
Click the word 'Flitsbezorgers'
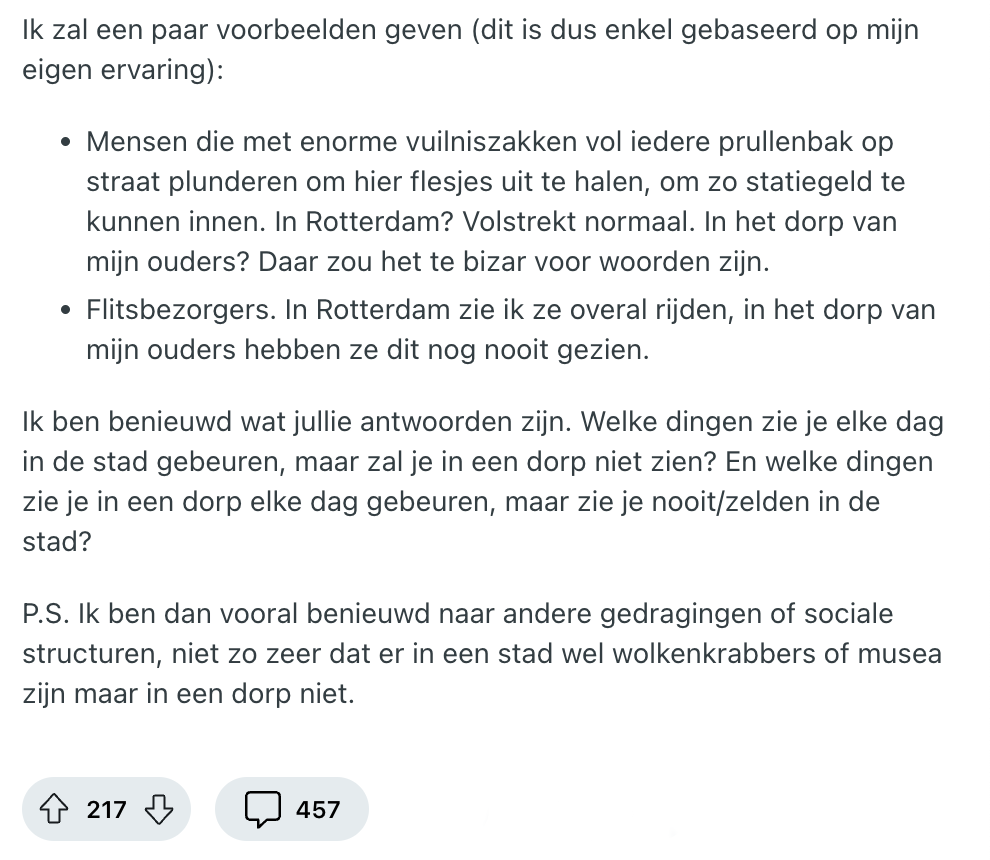coord(179,310)
